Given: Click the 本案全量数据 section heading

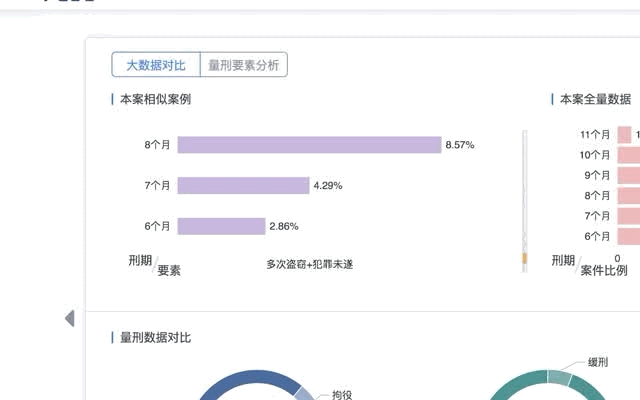Looking at the screenshot, I should (595, 99).
